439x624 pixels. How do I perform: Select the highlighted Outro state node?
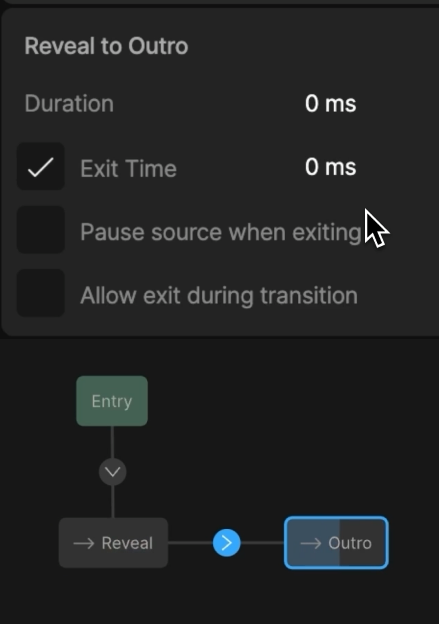pyautogui.click(x=336, y=543)
